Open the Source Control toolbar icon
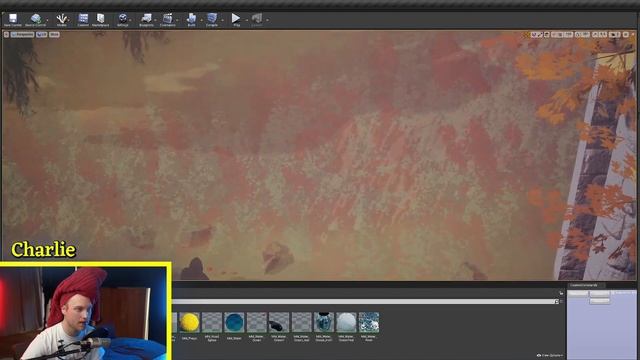 pos(36,19)
